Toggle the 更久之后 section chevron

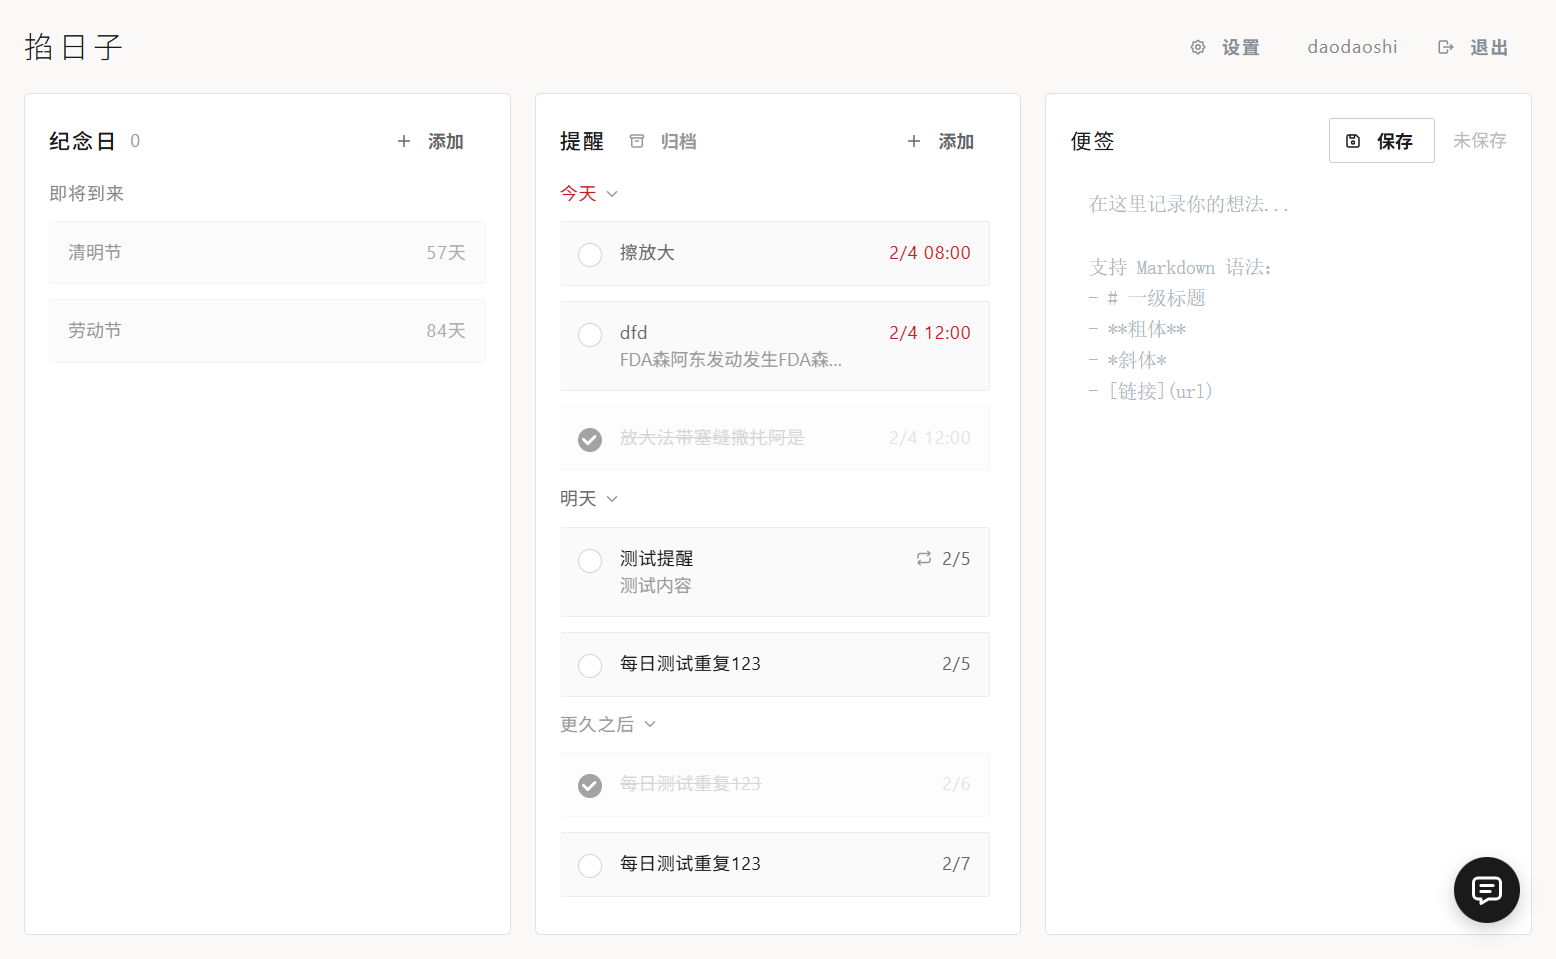(x=650, y=724)
